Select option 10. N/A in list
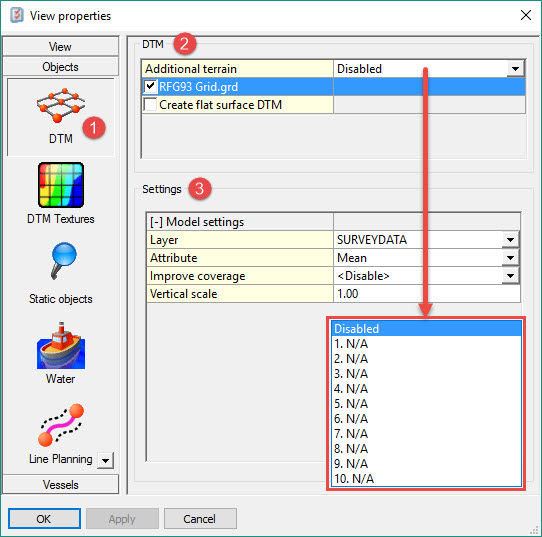 tap(426, 479)
